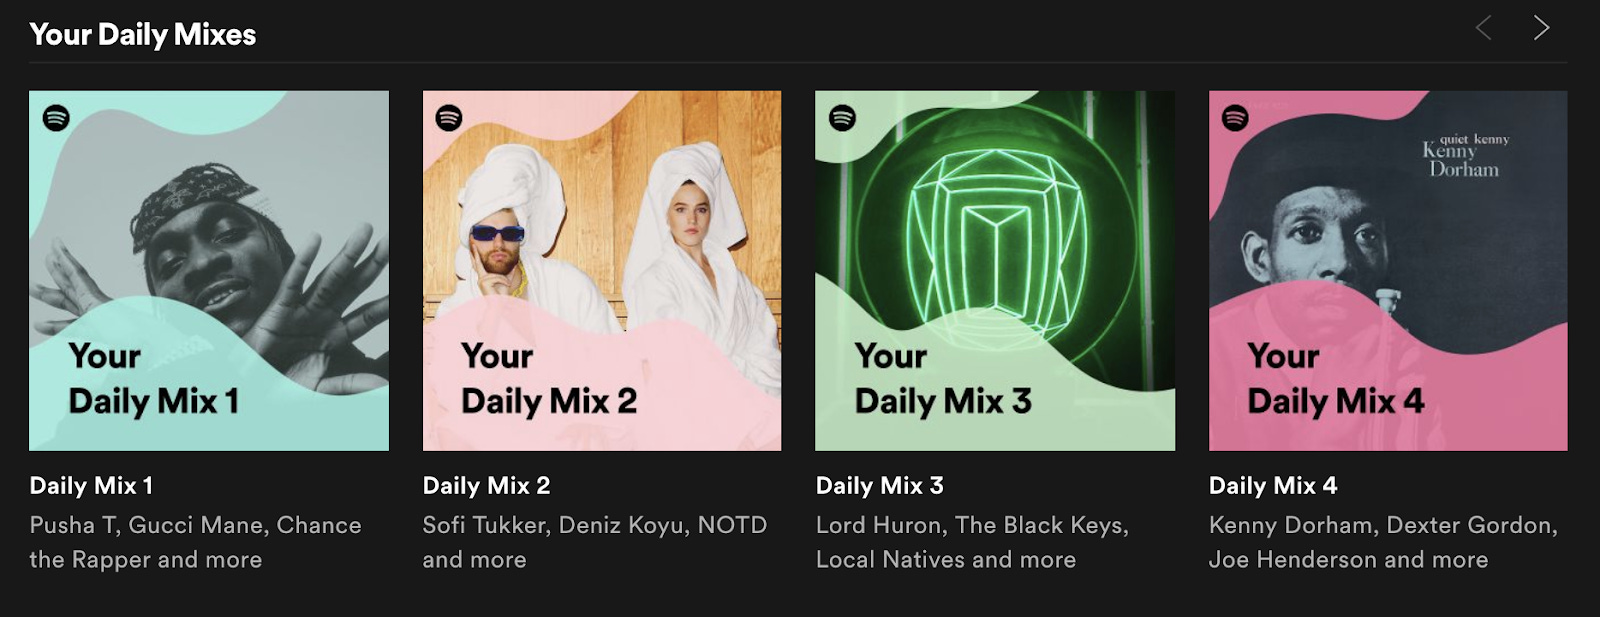Click the previous arrow in Daily Mixes
Viewport: 1600px width, 617px height.
tap(1484, 28)
